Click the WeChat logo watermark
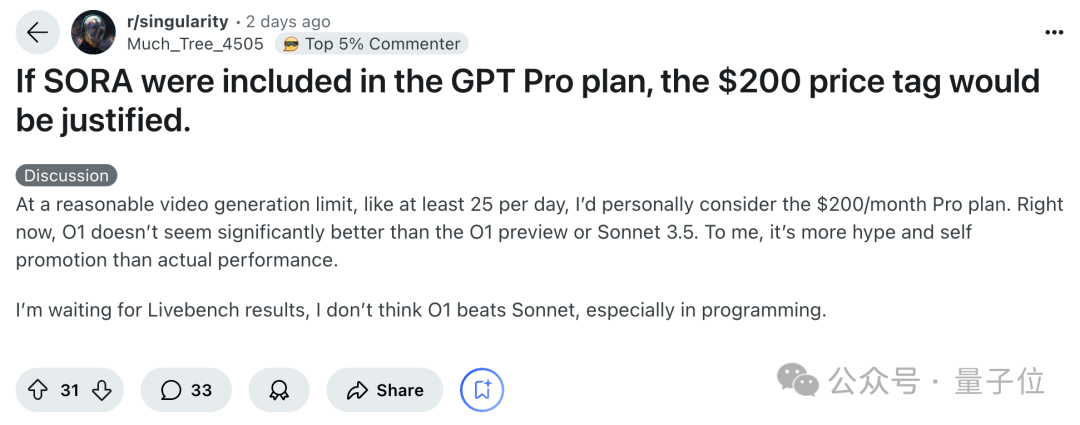This screenshot has width=1080, height=425. click(799, 380)
